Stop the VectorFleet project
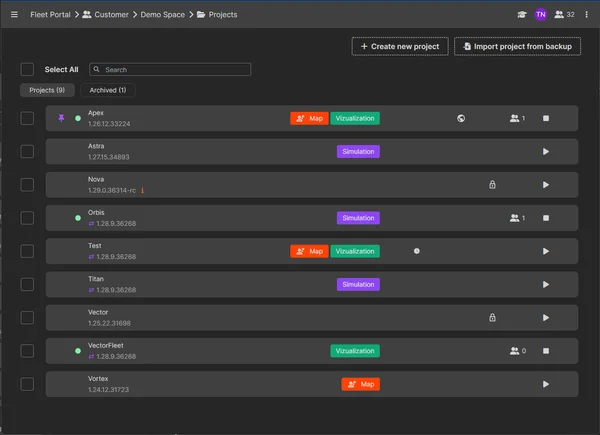Image resolution: width=600 pixels, height=435 pixels. click(546, 351)
